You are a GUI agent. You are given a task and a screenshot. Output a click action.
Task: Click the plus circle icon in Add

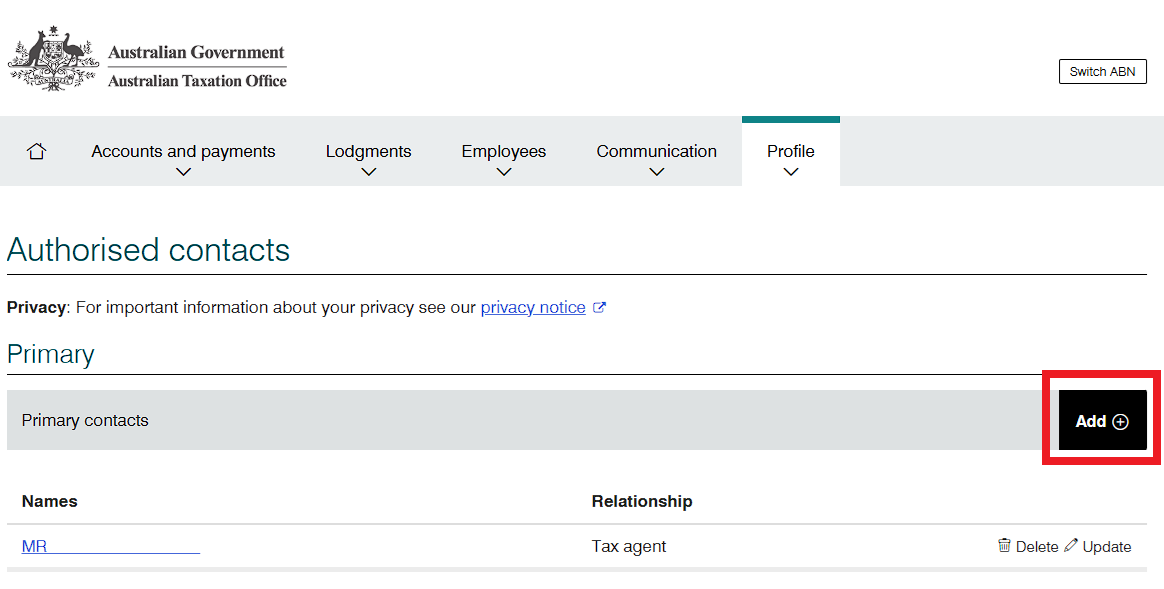click(x=1120, y=422)
